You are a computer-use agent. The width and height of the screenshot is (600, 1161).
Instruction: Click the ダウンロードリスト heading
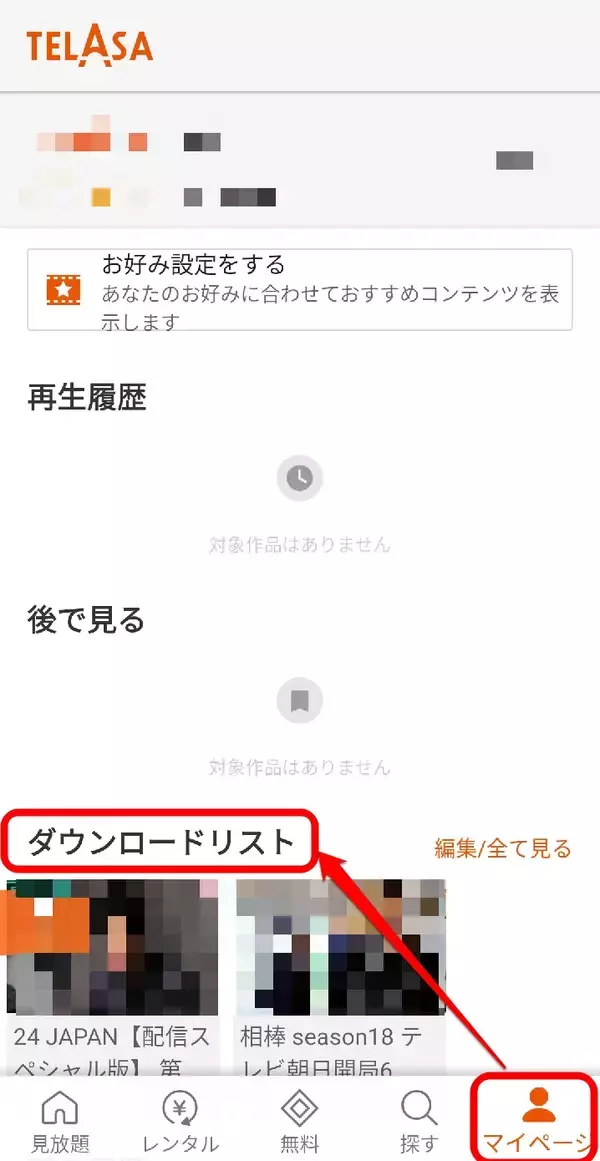(161, 842)
